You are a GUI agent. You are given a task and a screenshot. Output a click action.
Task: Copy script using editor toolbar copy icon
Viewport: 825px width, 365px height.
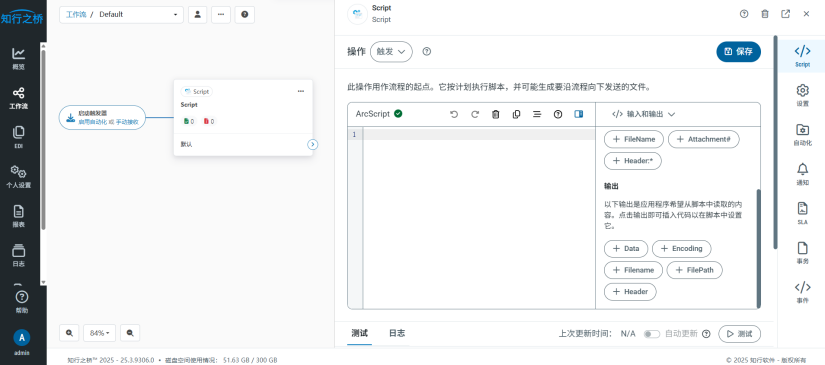click(516, 114)
